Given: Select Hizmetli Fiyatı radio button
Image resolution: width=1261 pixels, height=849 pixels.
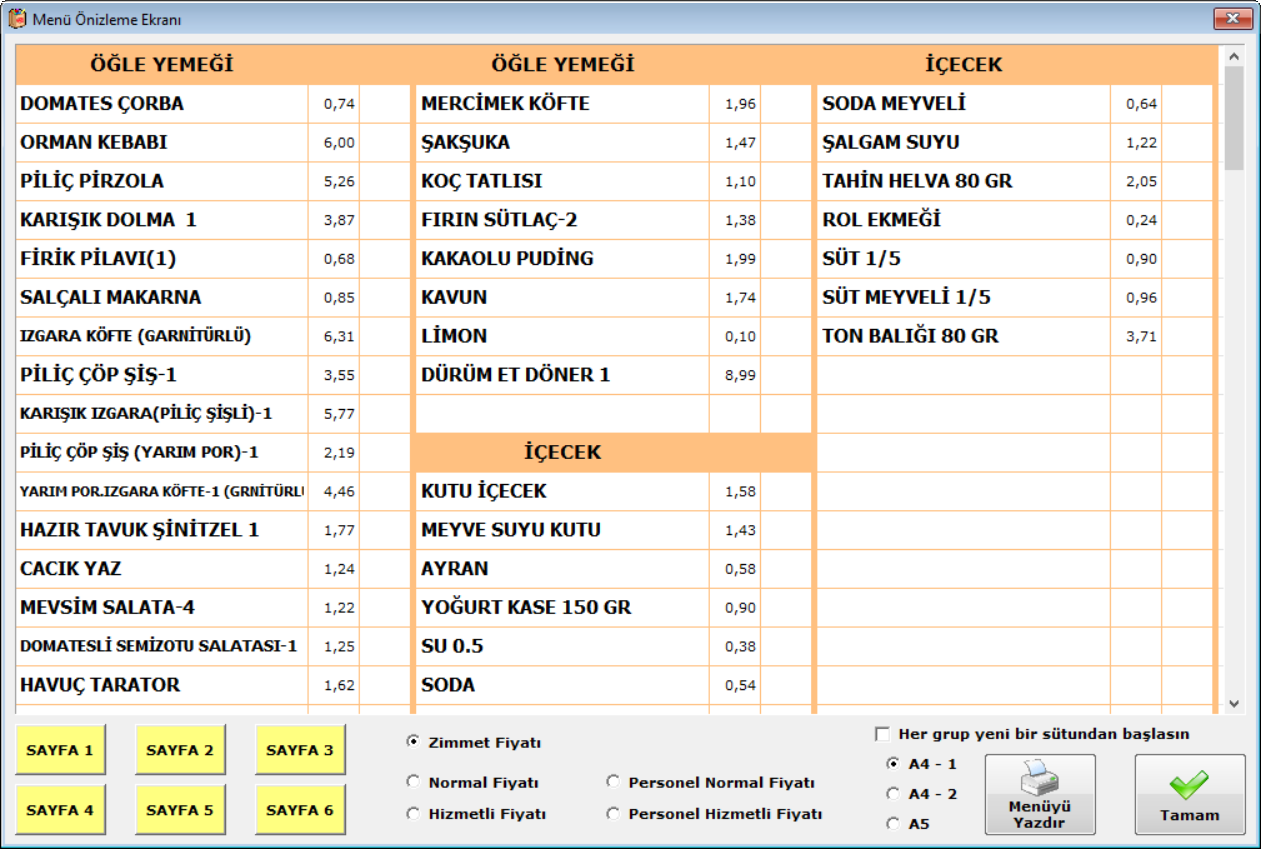Looking at the screenshot, I should (x=414, y=814).
